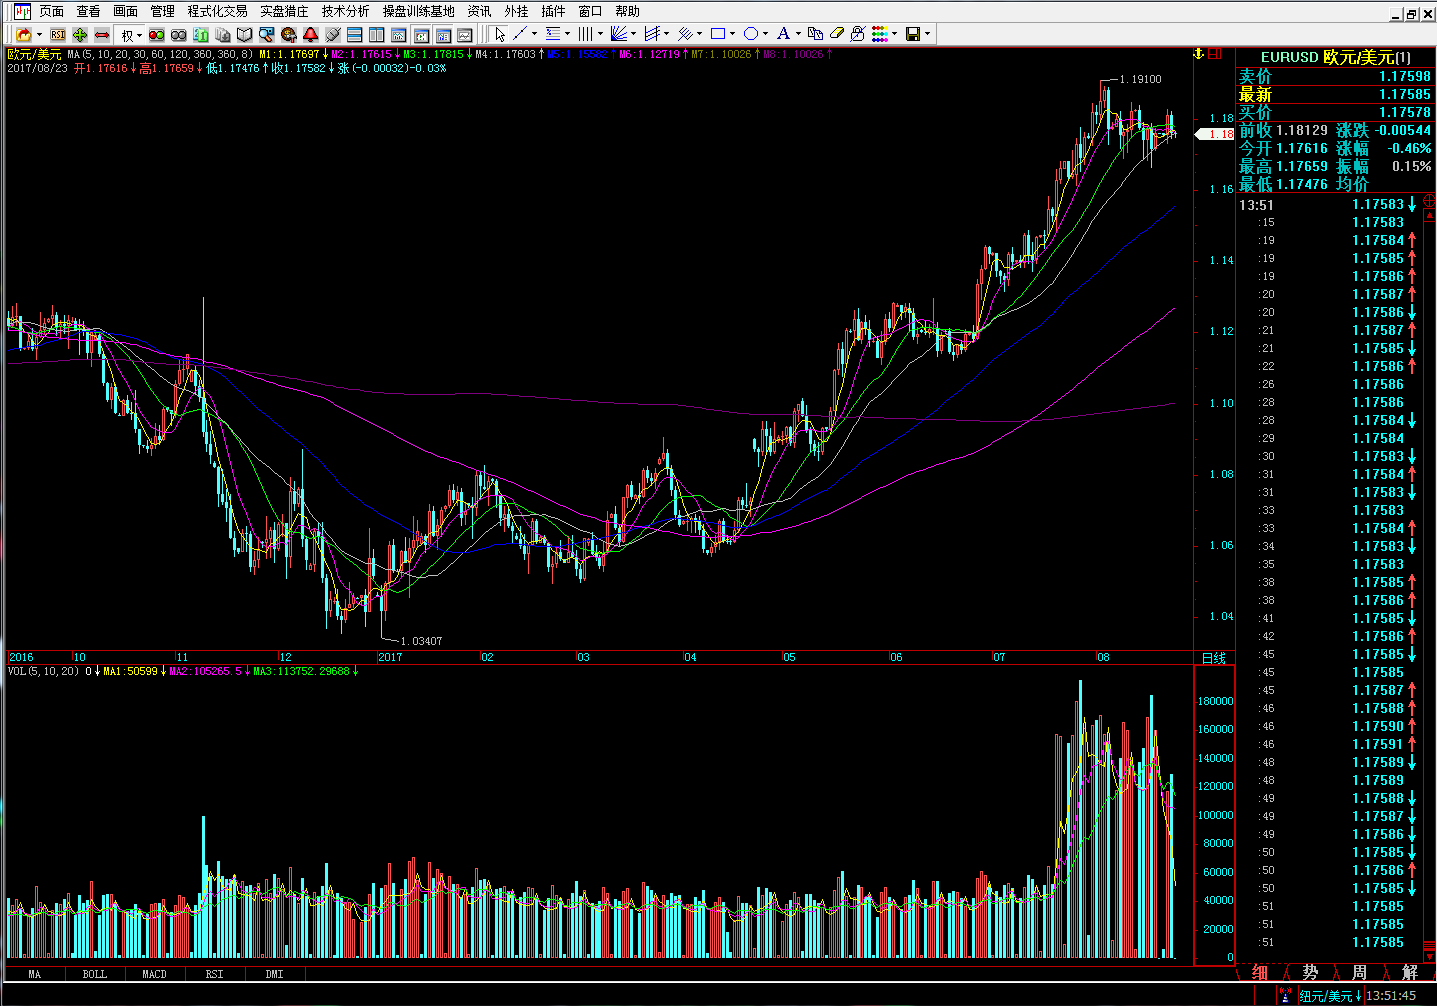
Task: Click the RSI indicator toolbar icon
Action: coord(57,35)
